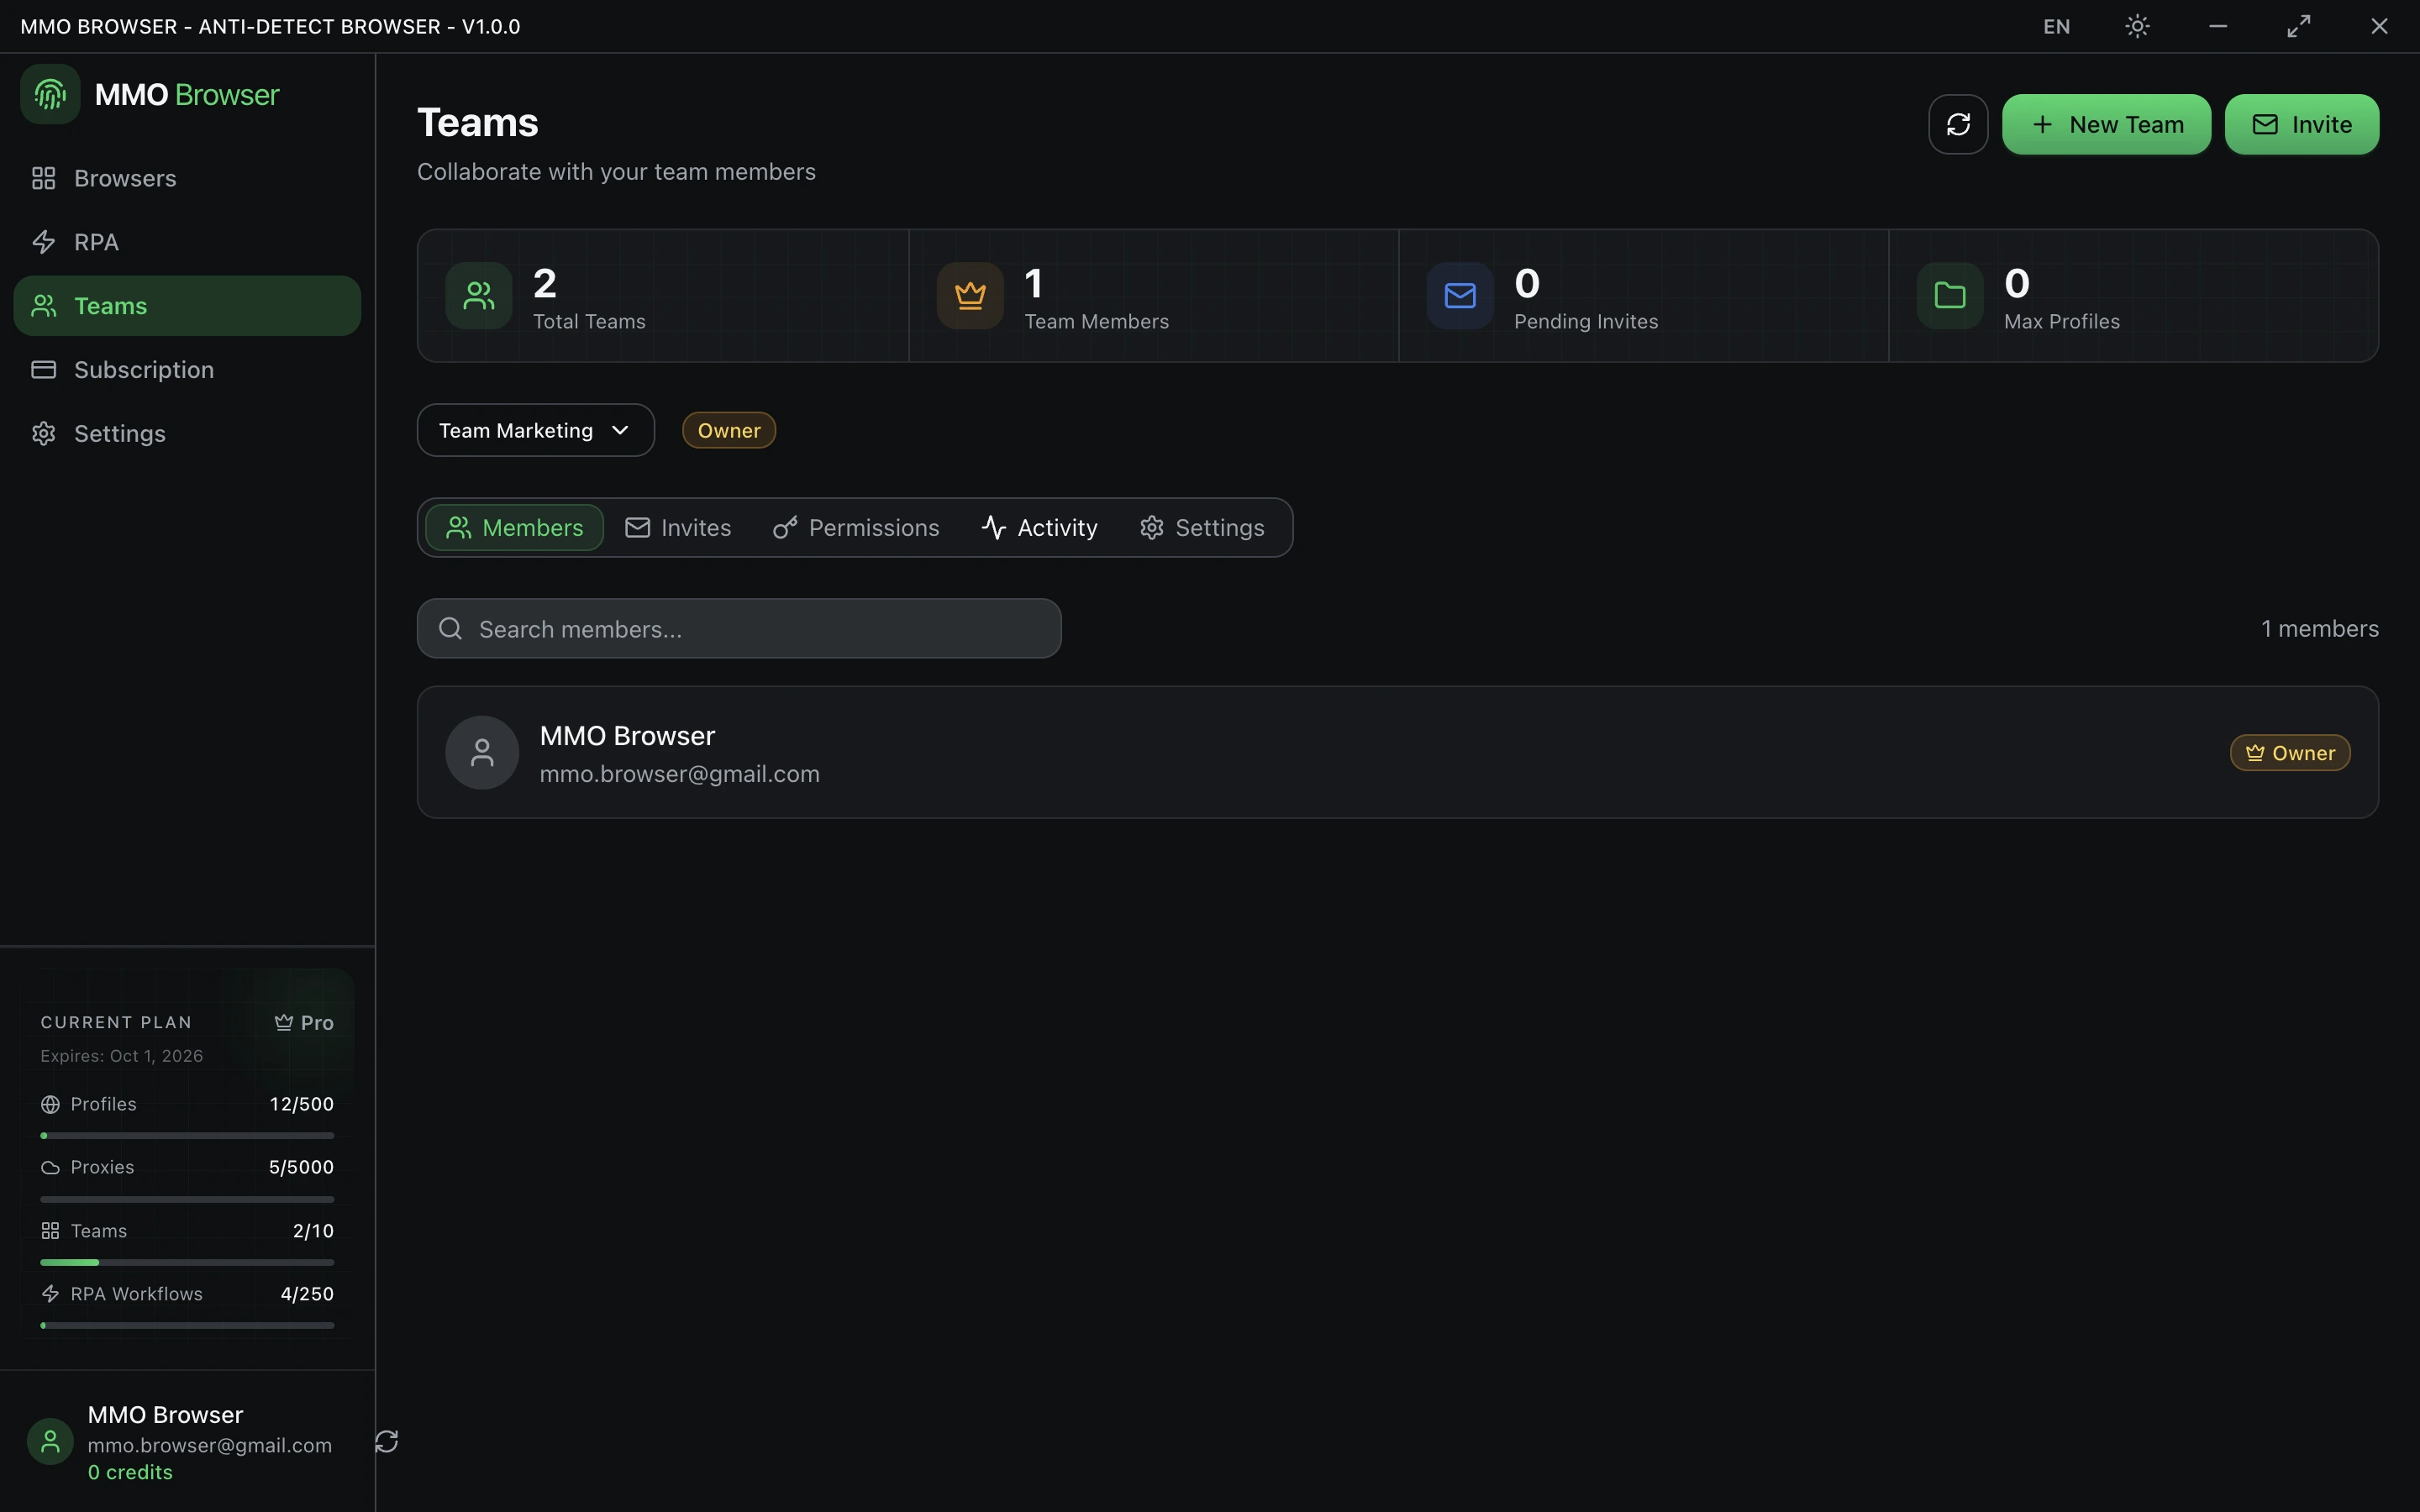The height and width of the screenshot is (1512, 2420).
Task: Click the MMO Browser fingerprint logo icon
Action: point(50,94)
